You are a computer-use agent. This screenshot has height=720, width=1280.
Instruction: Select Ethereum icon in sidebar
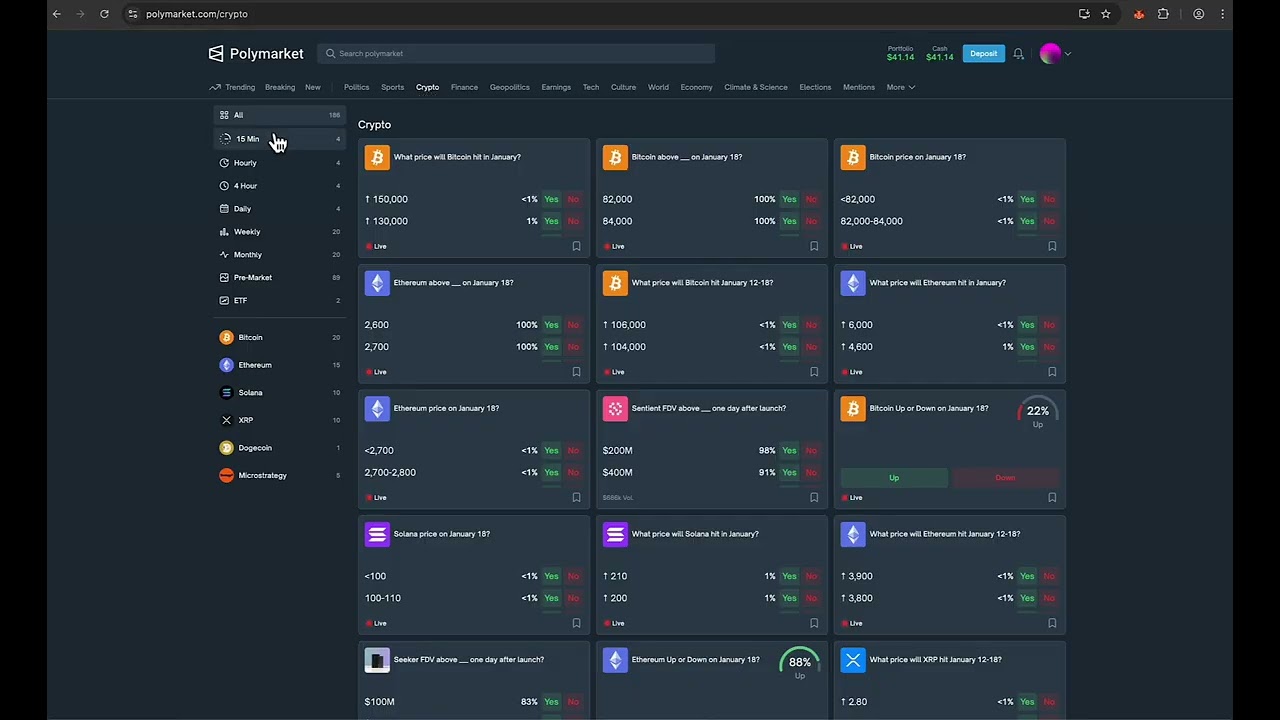tap(226, 365)
